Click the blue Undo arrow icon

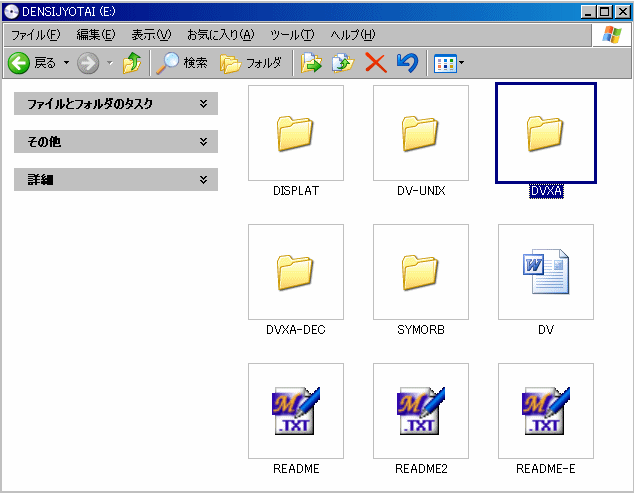(x=406, y=63)
